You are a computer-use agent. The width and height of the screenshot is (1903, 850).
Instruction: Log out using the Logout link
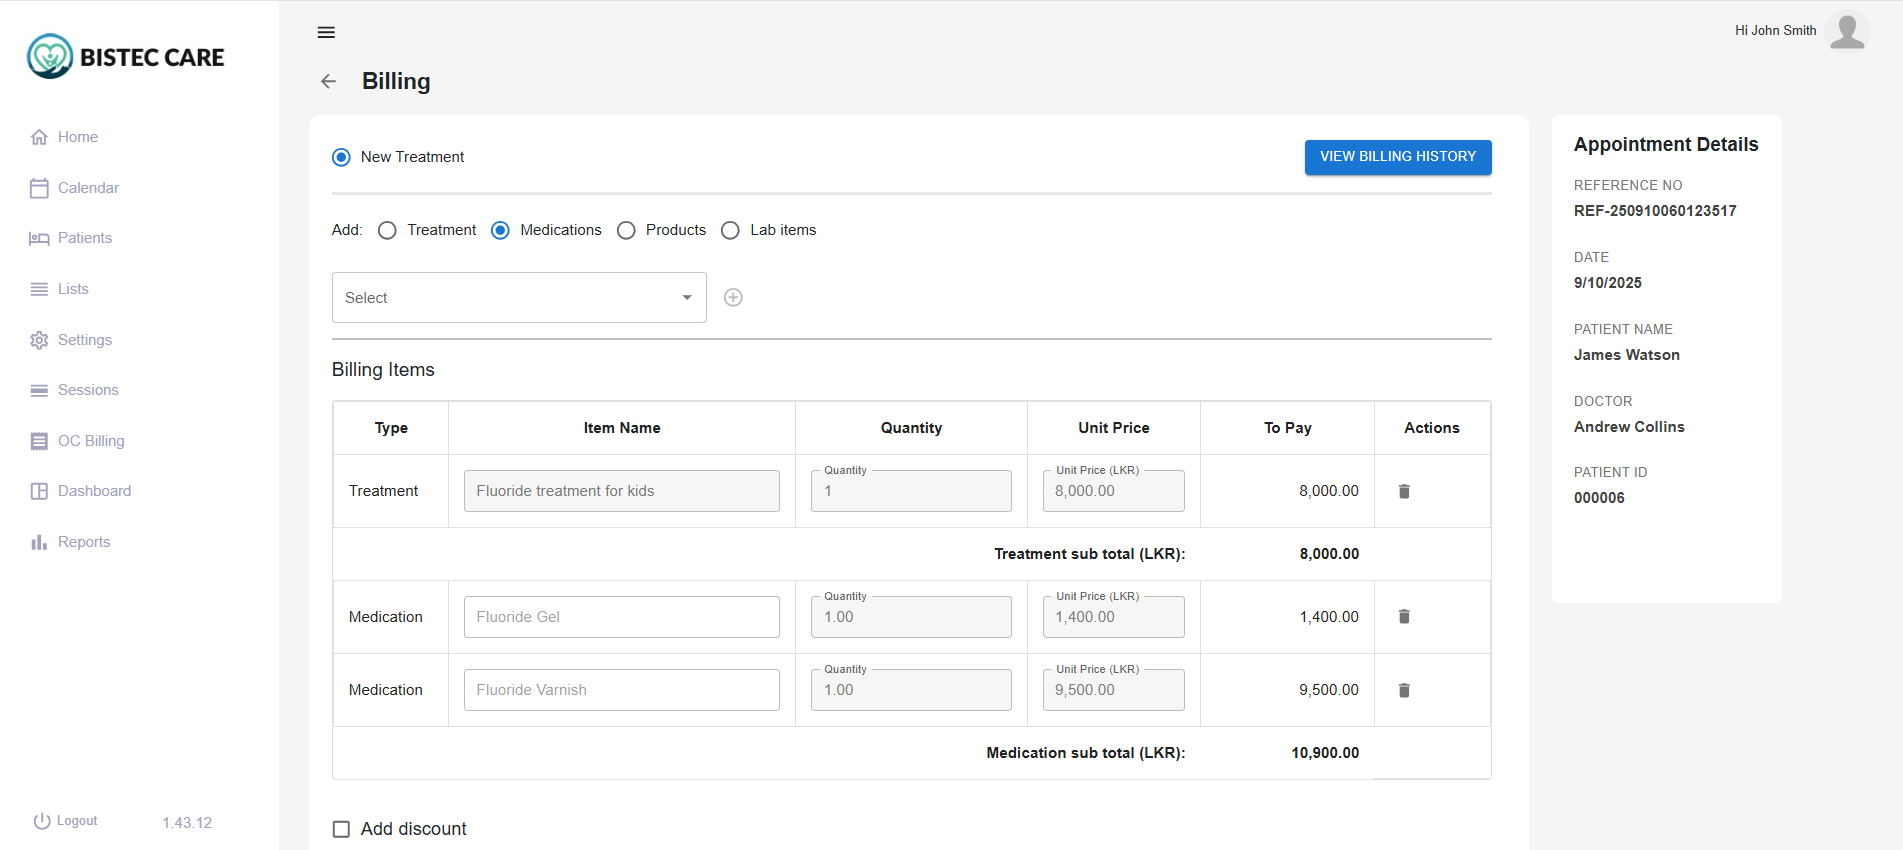tap(66, 821)
